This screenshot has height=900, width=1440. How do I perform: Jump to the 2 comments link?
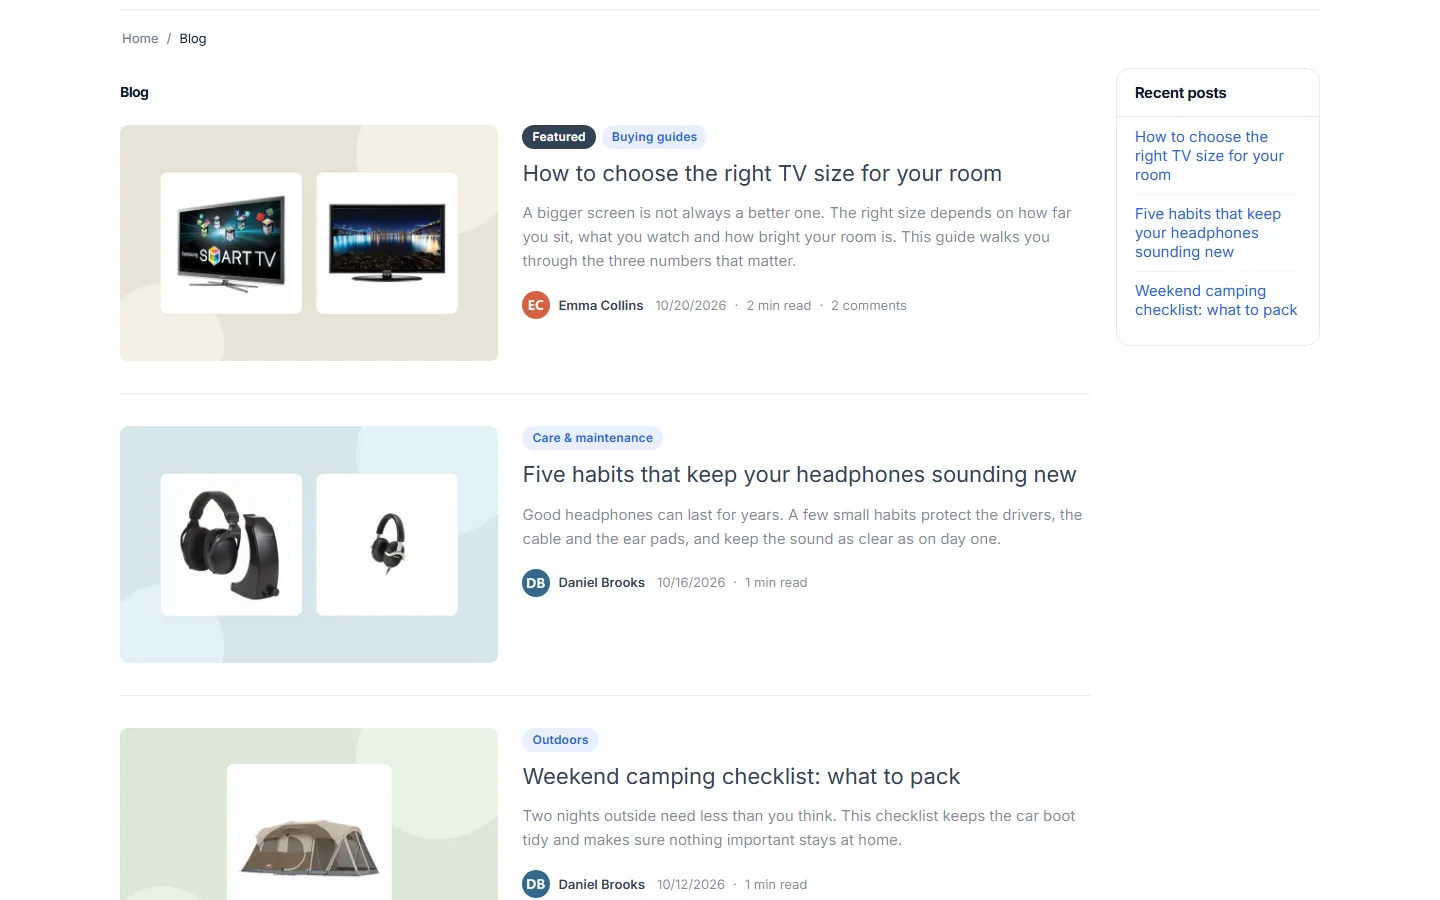click(869, 306)
